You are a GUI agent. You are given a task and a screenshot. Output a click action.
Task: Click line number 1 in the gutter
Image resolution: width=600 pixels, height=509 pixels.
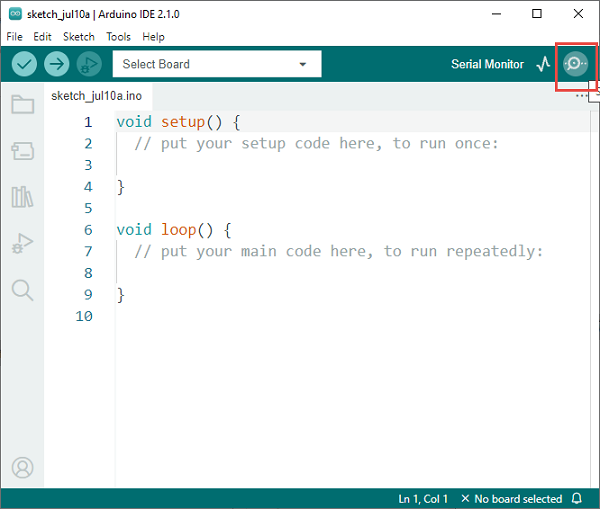[88, 122]
